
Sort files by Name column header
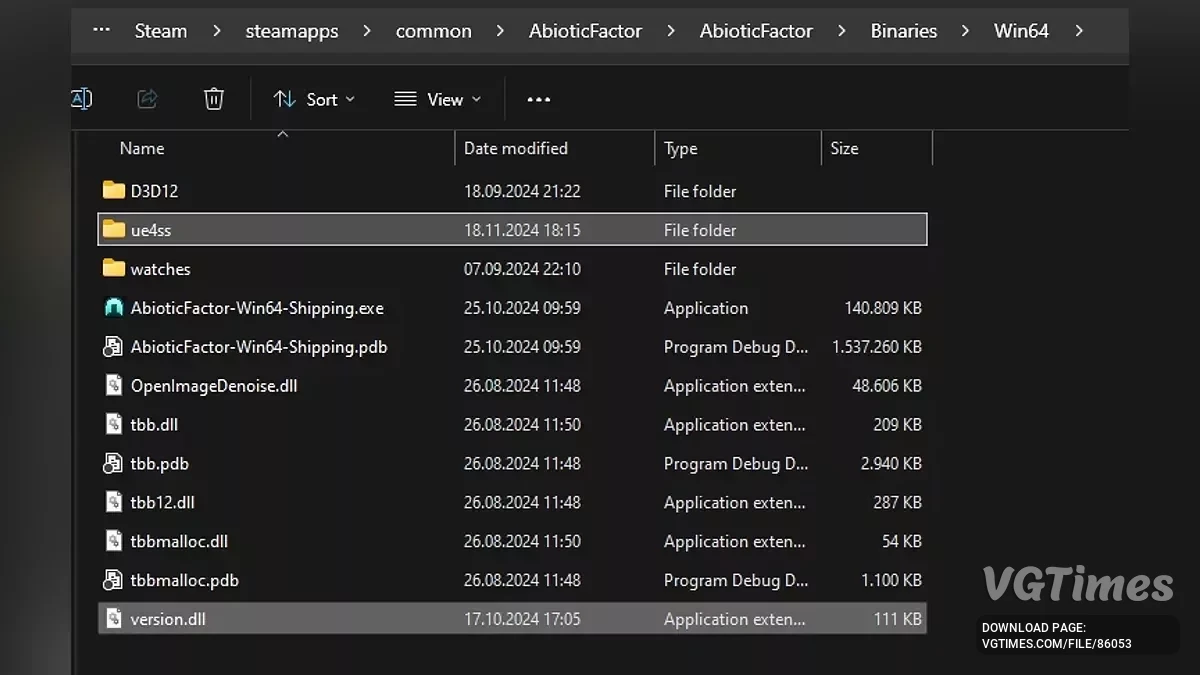(x=142, y=148)
